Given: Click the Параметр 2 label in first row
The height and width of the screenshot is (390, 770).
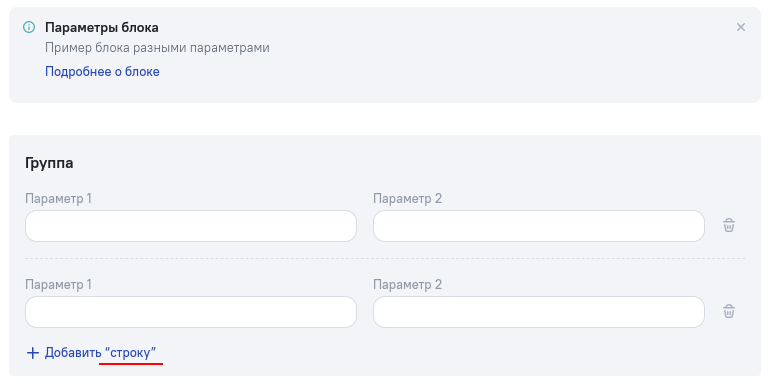Looking at the screenshot, I should tap(408, 198).
